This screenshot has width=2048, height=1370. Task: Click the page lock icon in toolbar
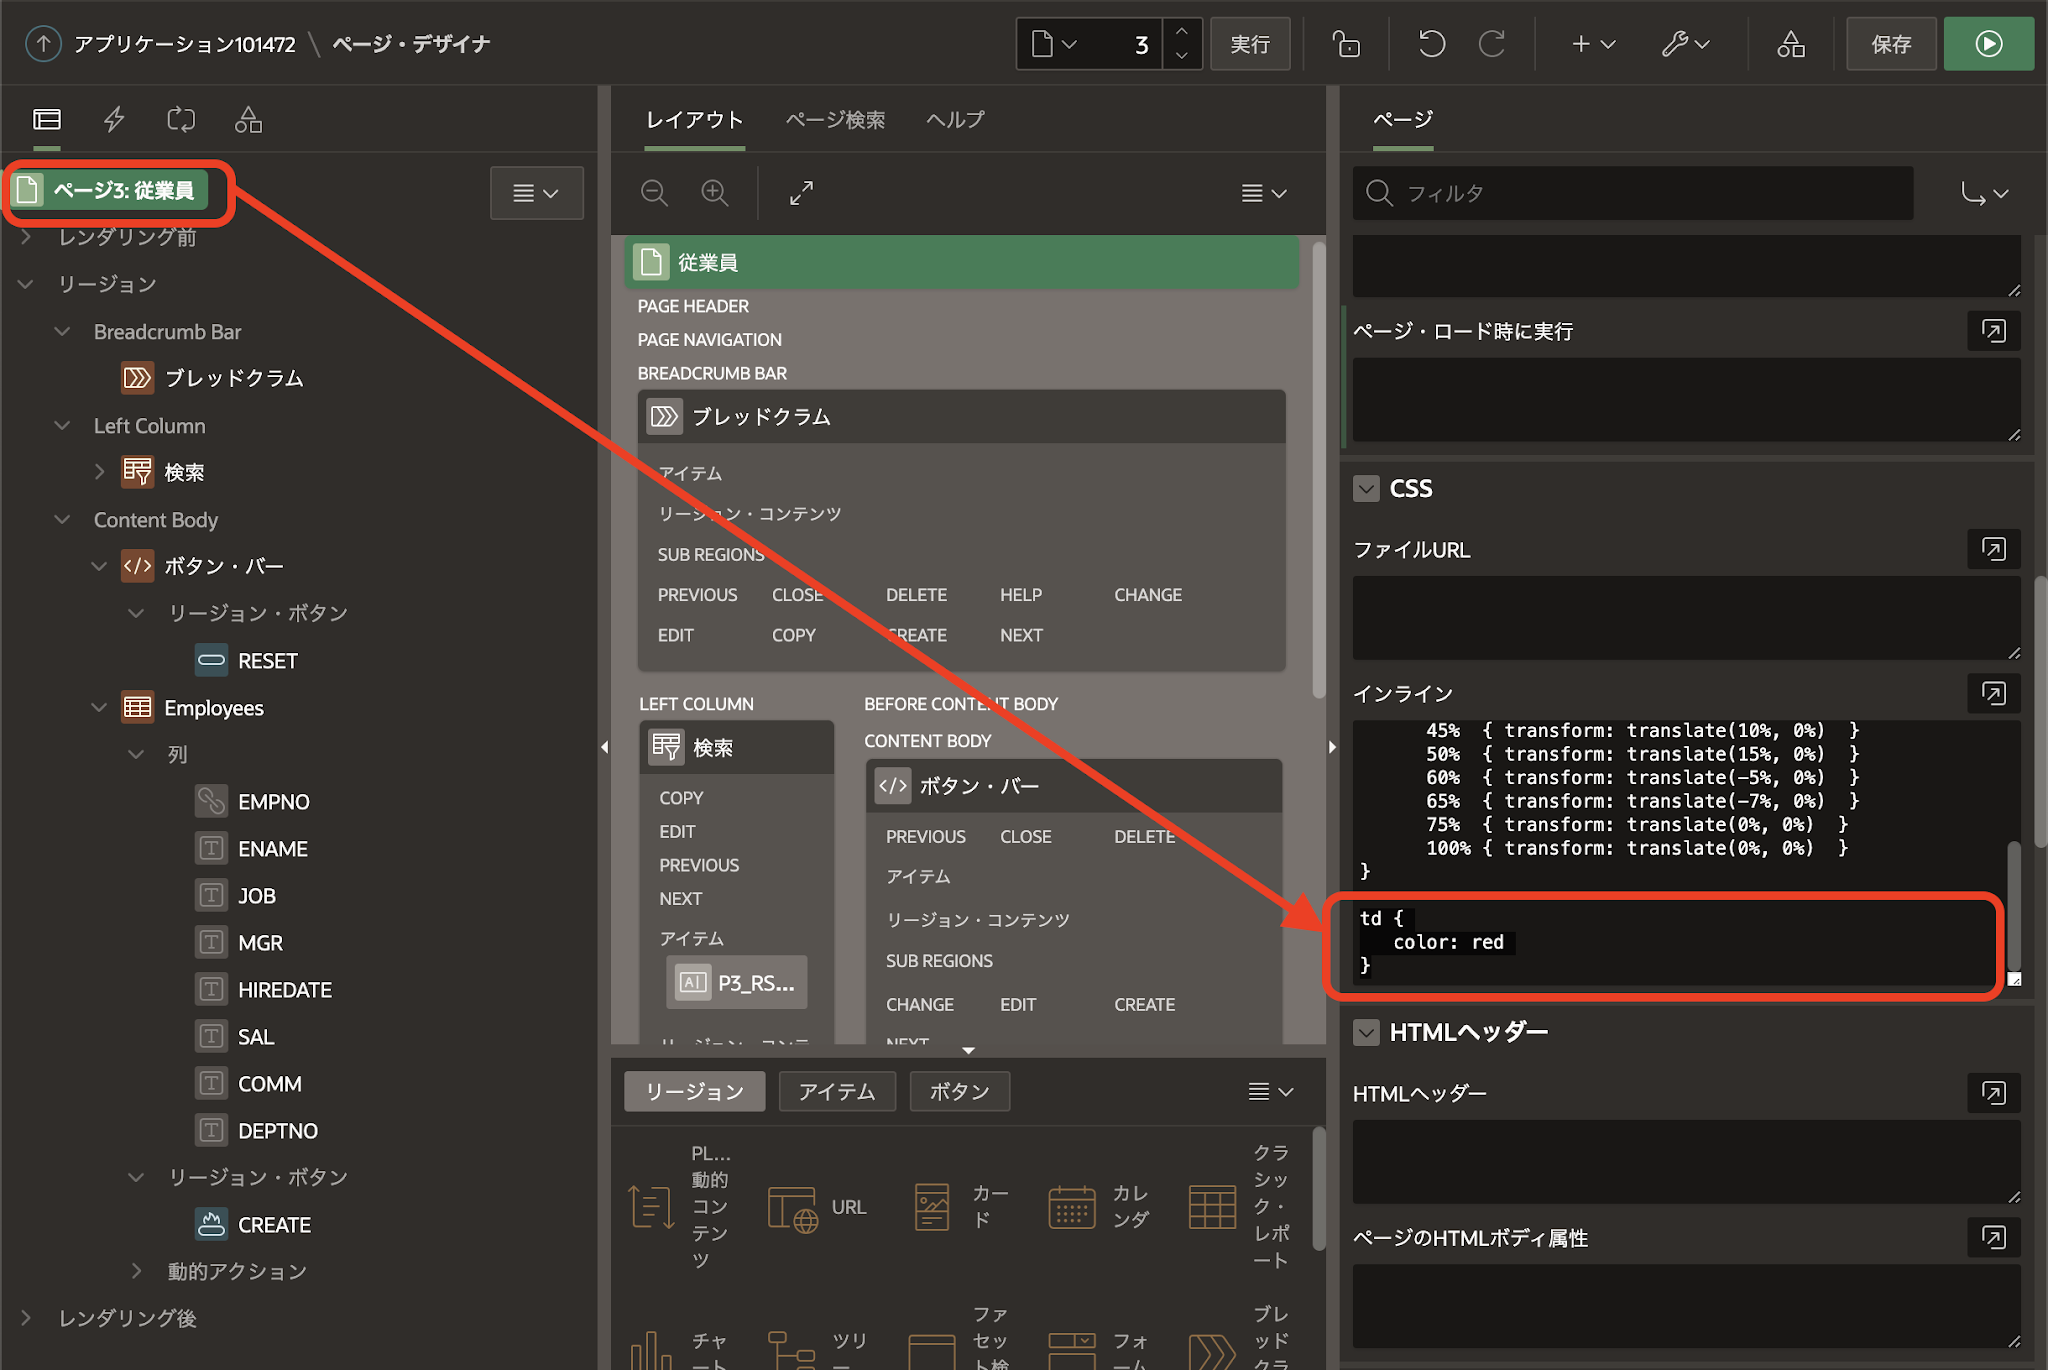(x=1346, y=44)
